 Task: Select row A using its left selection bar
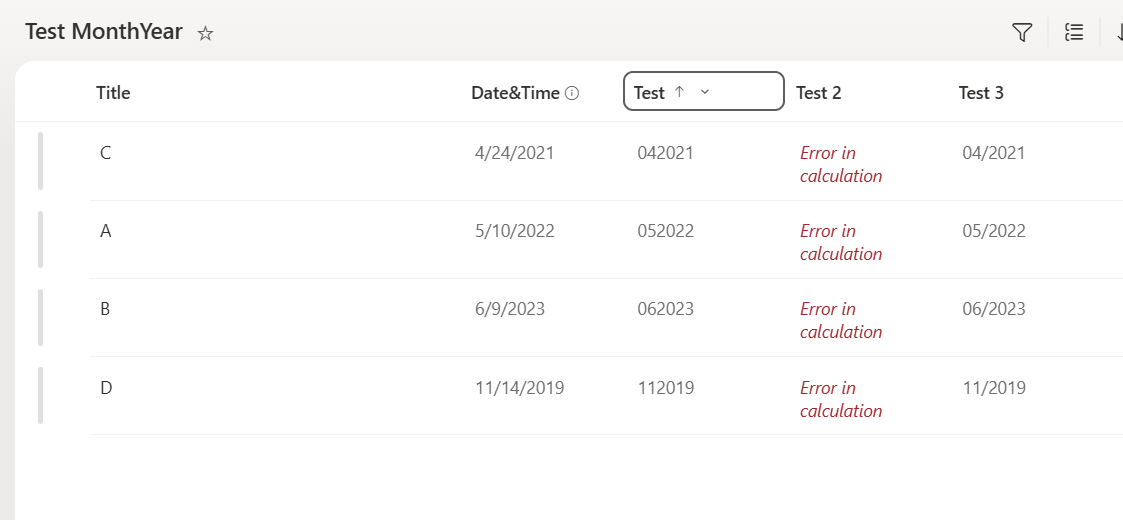(x=40, y=239)
